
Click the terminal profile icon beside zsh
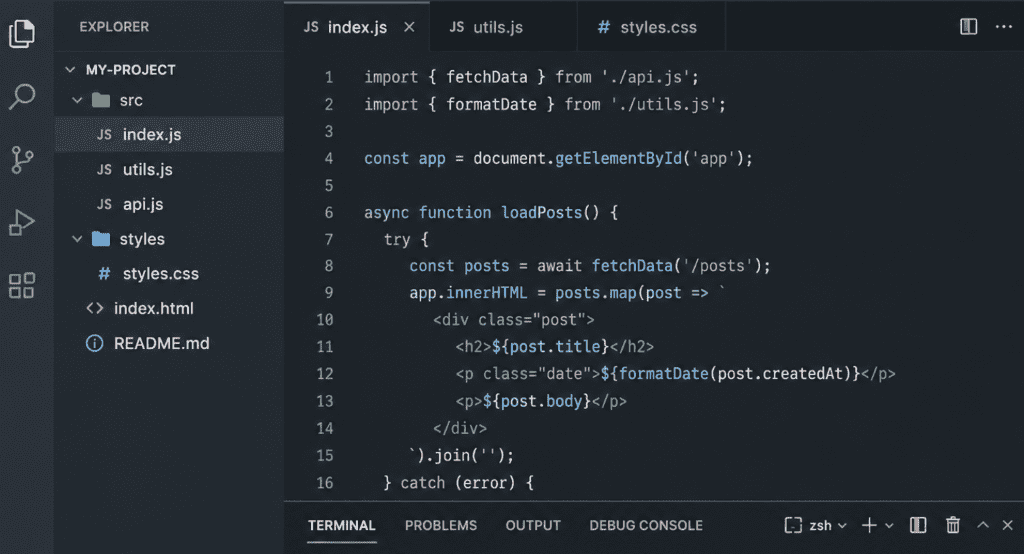[x=793, y=525]
